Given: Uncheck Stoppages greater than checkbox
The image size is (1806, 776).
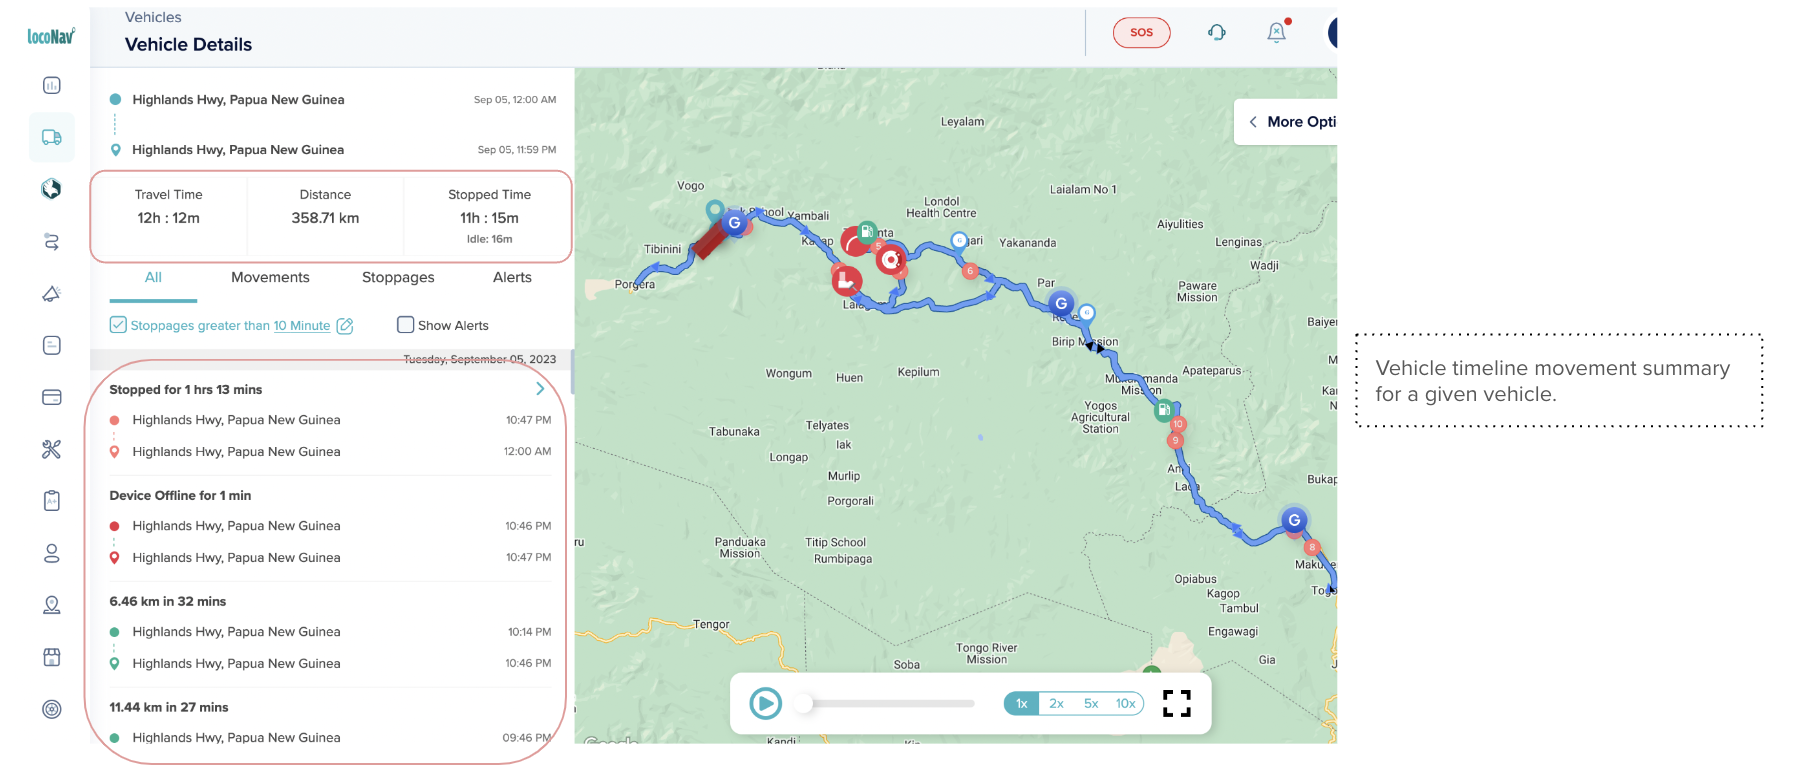Looking at the screenshot, I should (118, 325).
